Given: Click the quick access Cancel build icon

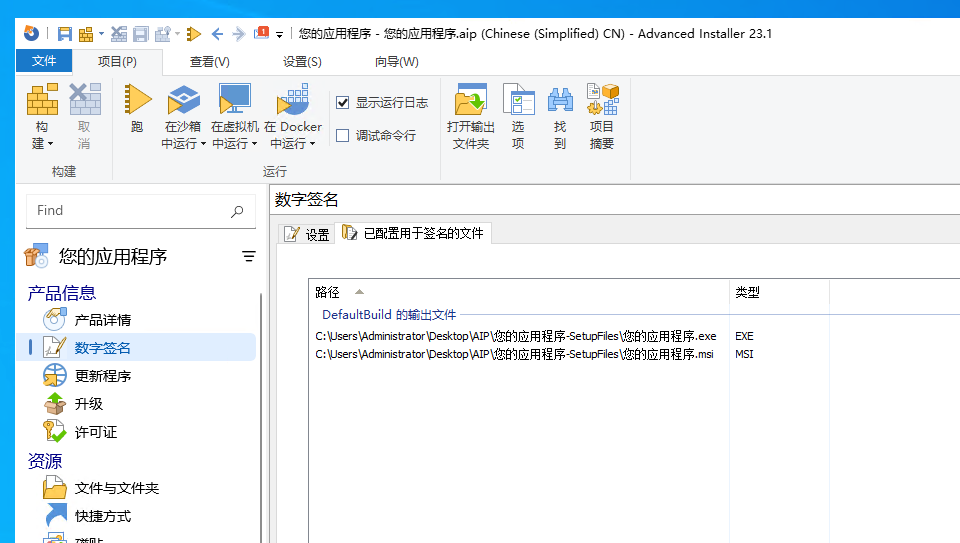Looking at the screenshot, I should click(119, 34).
